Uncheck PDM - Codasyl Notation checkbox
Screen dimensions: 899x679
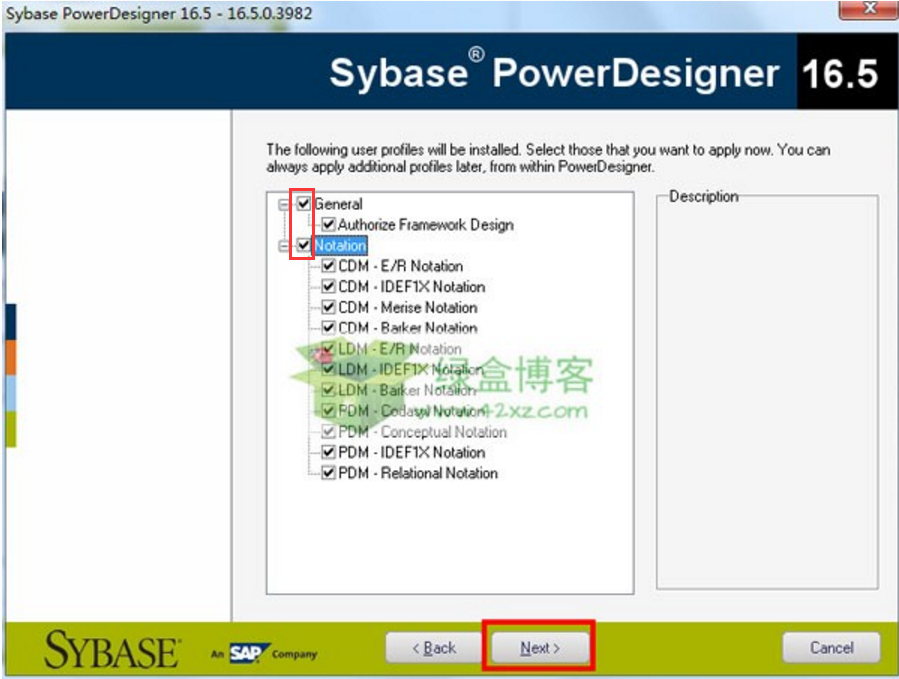point(328,411)
